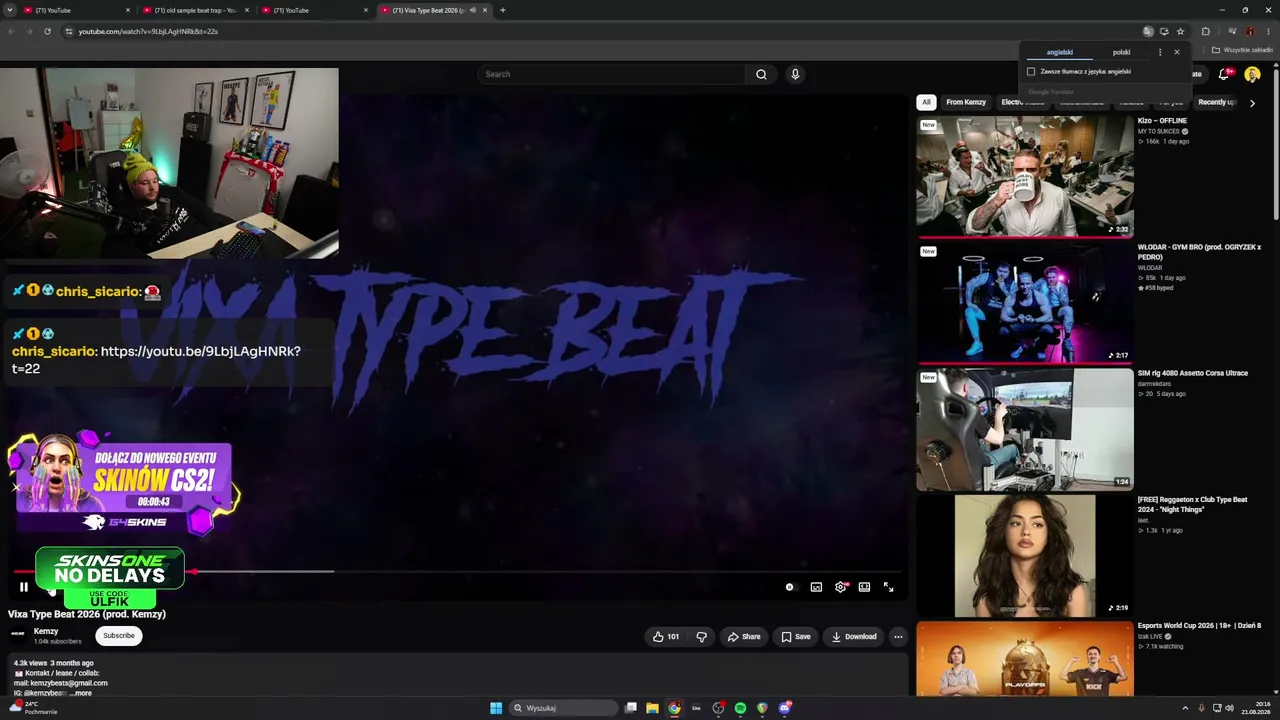Open more actions three-dot menu under video
Screen dimensions: 1280x720
[x=898, y=637]
